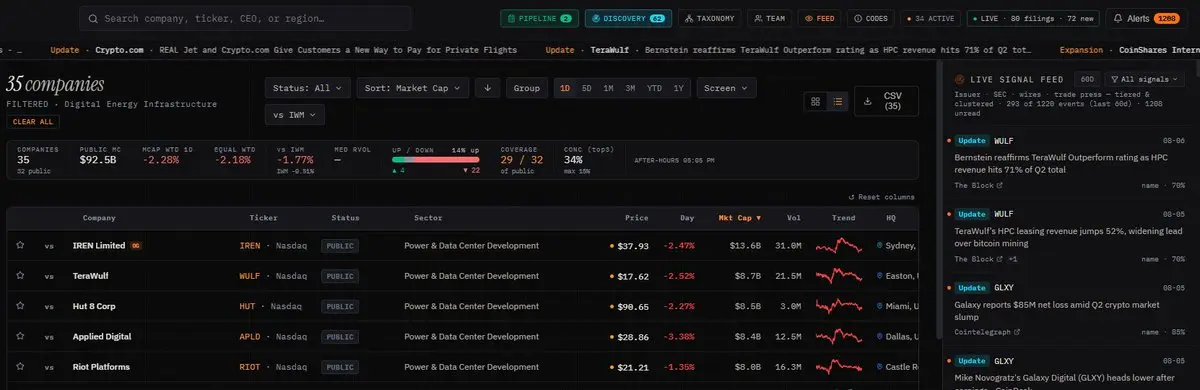Viewport: 1200px width, 390px height.
Task: Focus the company search field
Action: [245, 18]
